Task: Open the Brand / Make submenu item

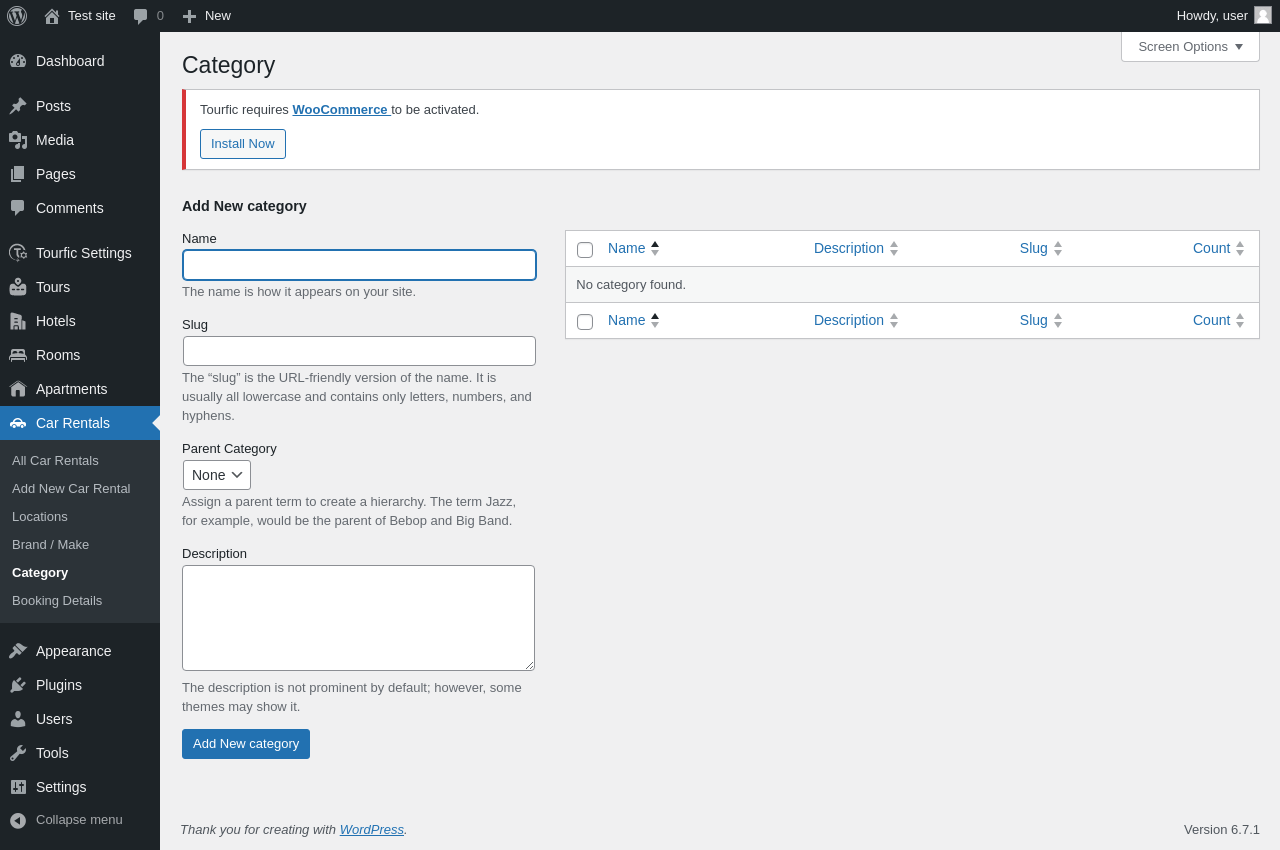Action: pos(50,545)
